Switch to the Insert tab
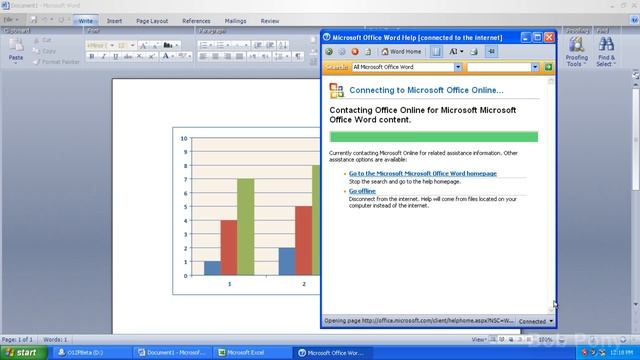640x360 pixels. click(x=114, y=21)
